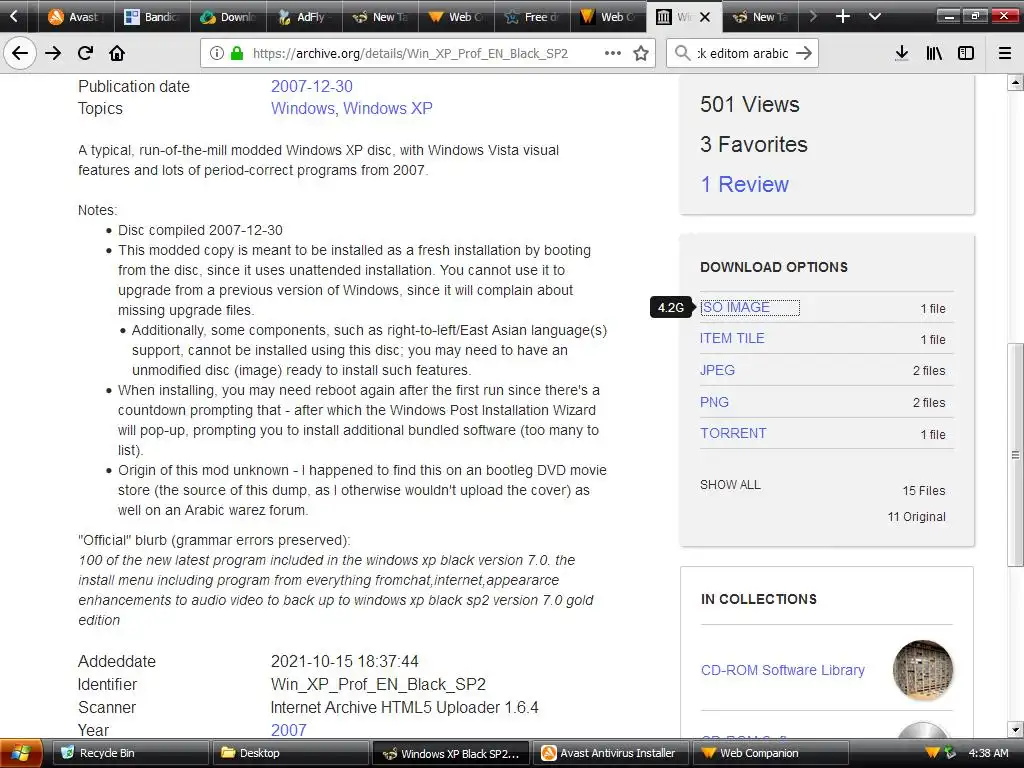Reload the current page
The image size is (1024, 768).
[85, 54]
